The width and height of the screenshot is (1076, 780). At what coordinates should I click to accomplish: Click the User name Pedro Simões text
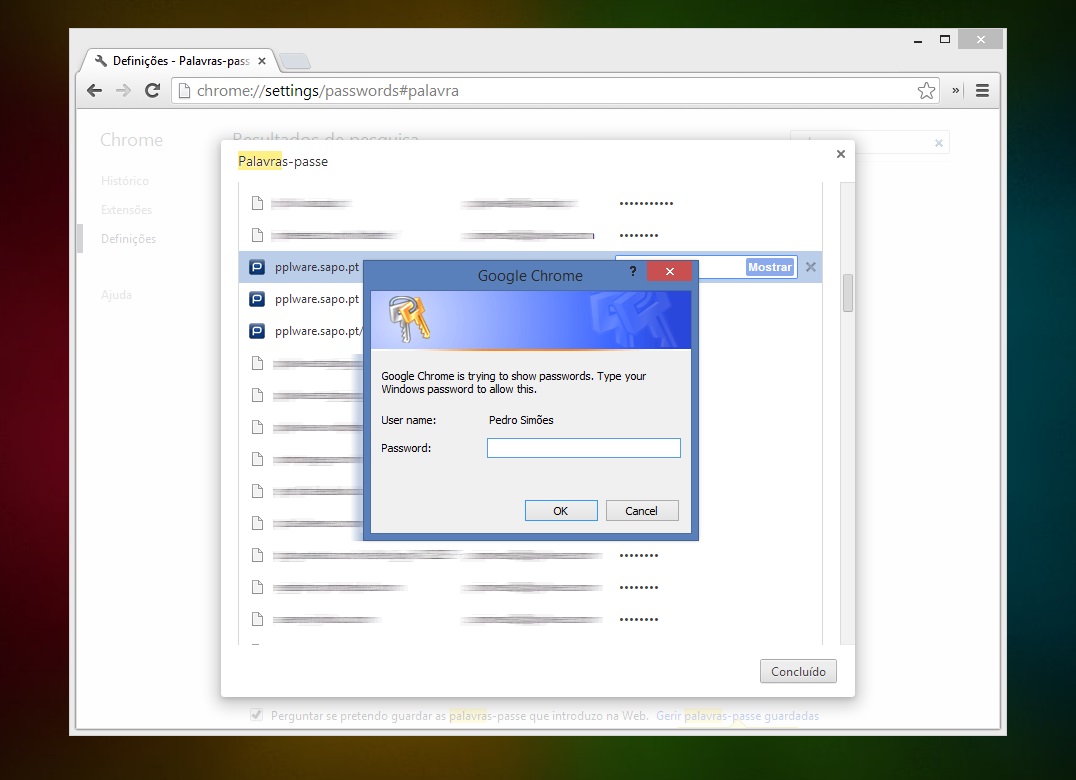coord(521,420)
